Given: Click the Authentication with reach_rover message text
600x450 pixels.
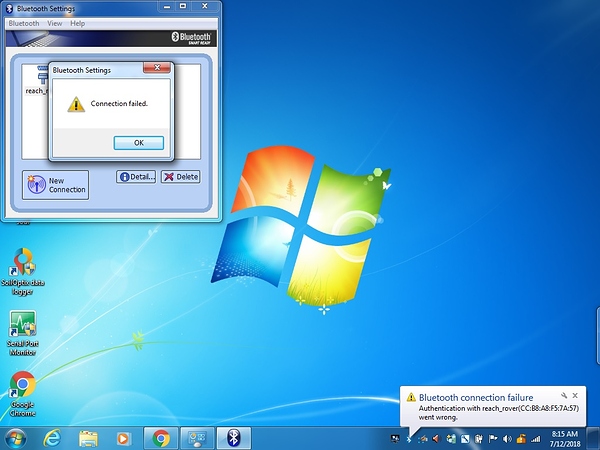Looking at the screenshot, I should [499, 412].
